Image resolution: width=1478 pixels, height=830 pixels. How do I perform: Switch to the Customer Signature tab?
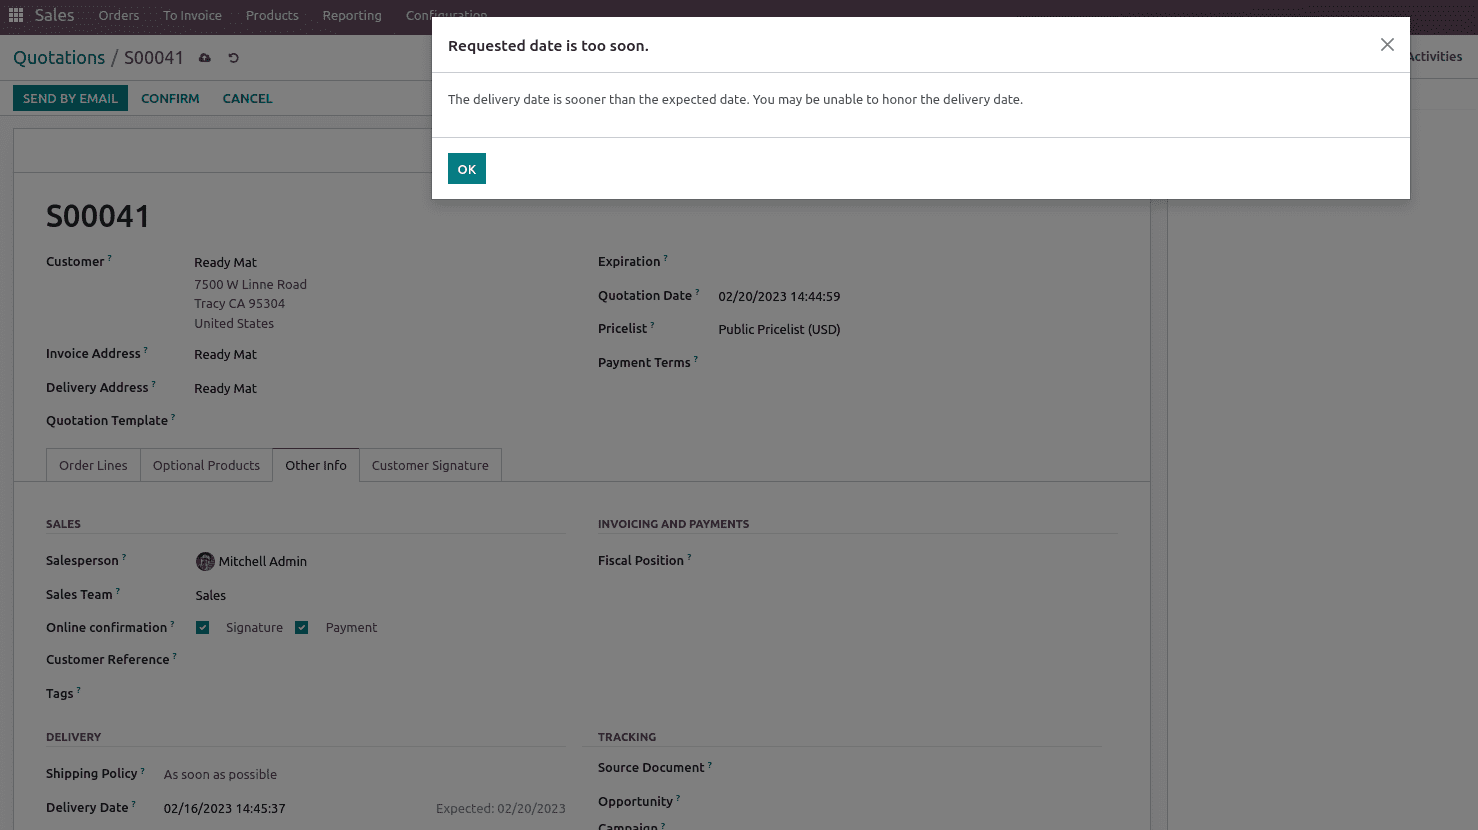coord(430,465)
